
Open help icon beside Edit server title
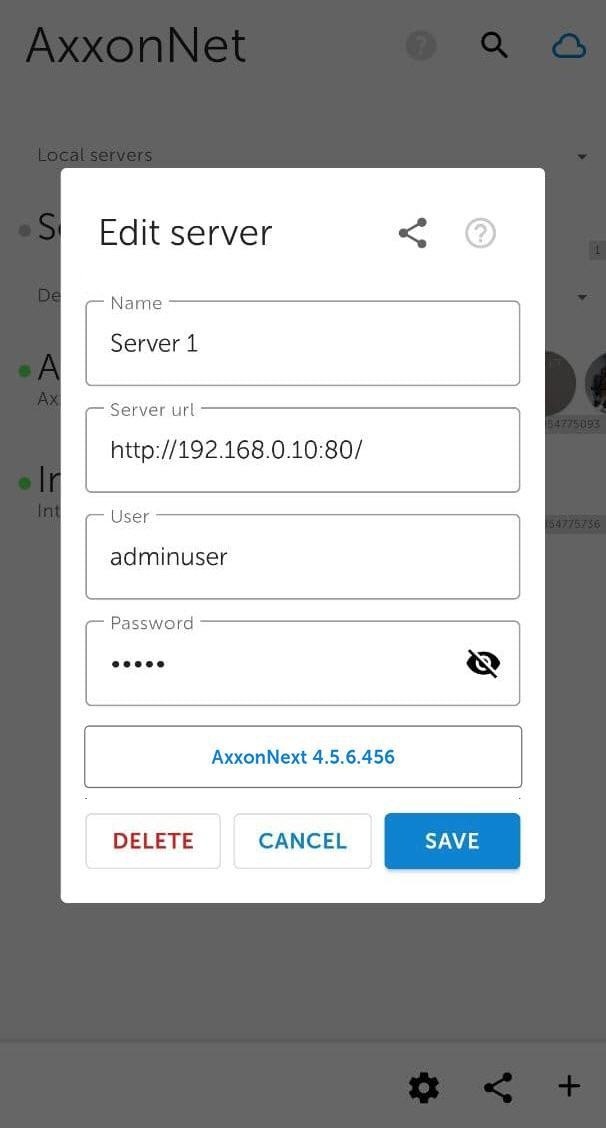click(x=480, y=233)
